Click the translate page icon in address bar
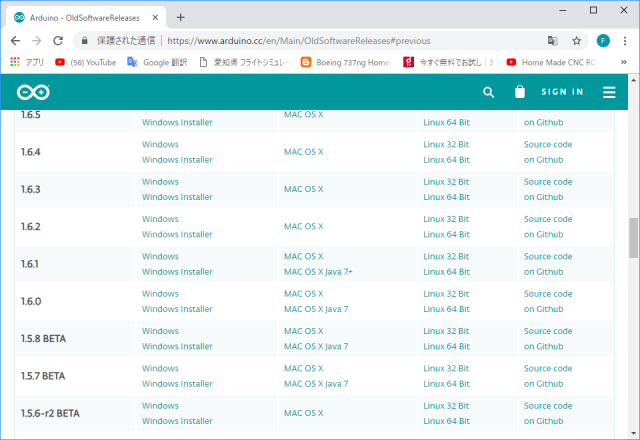Image resolution: width=640 pixels, height=440 pixels. [552, 41]
